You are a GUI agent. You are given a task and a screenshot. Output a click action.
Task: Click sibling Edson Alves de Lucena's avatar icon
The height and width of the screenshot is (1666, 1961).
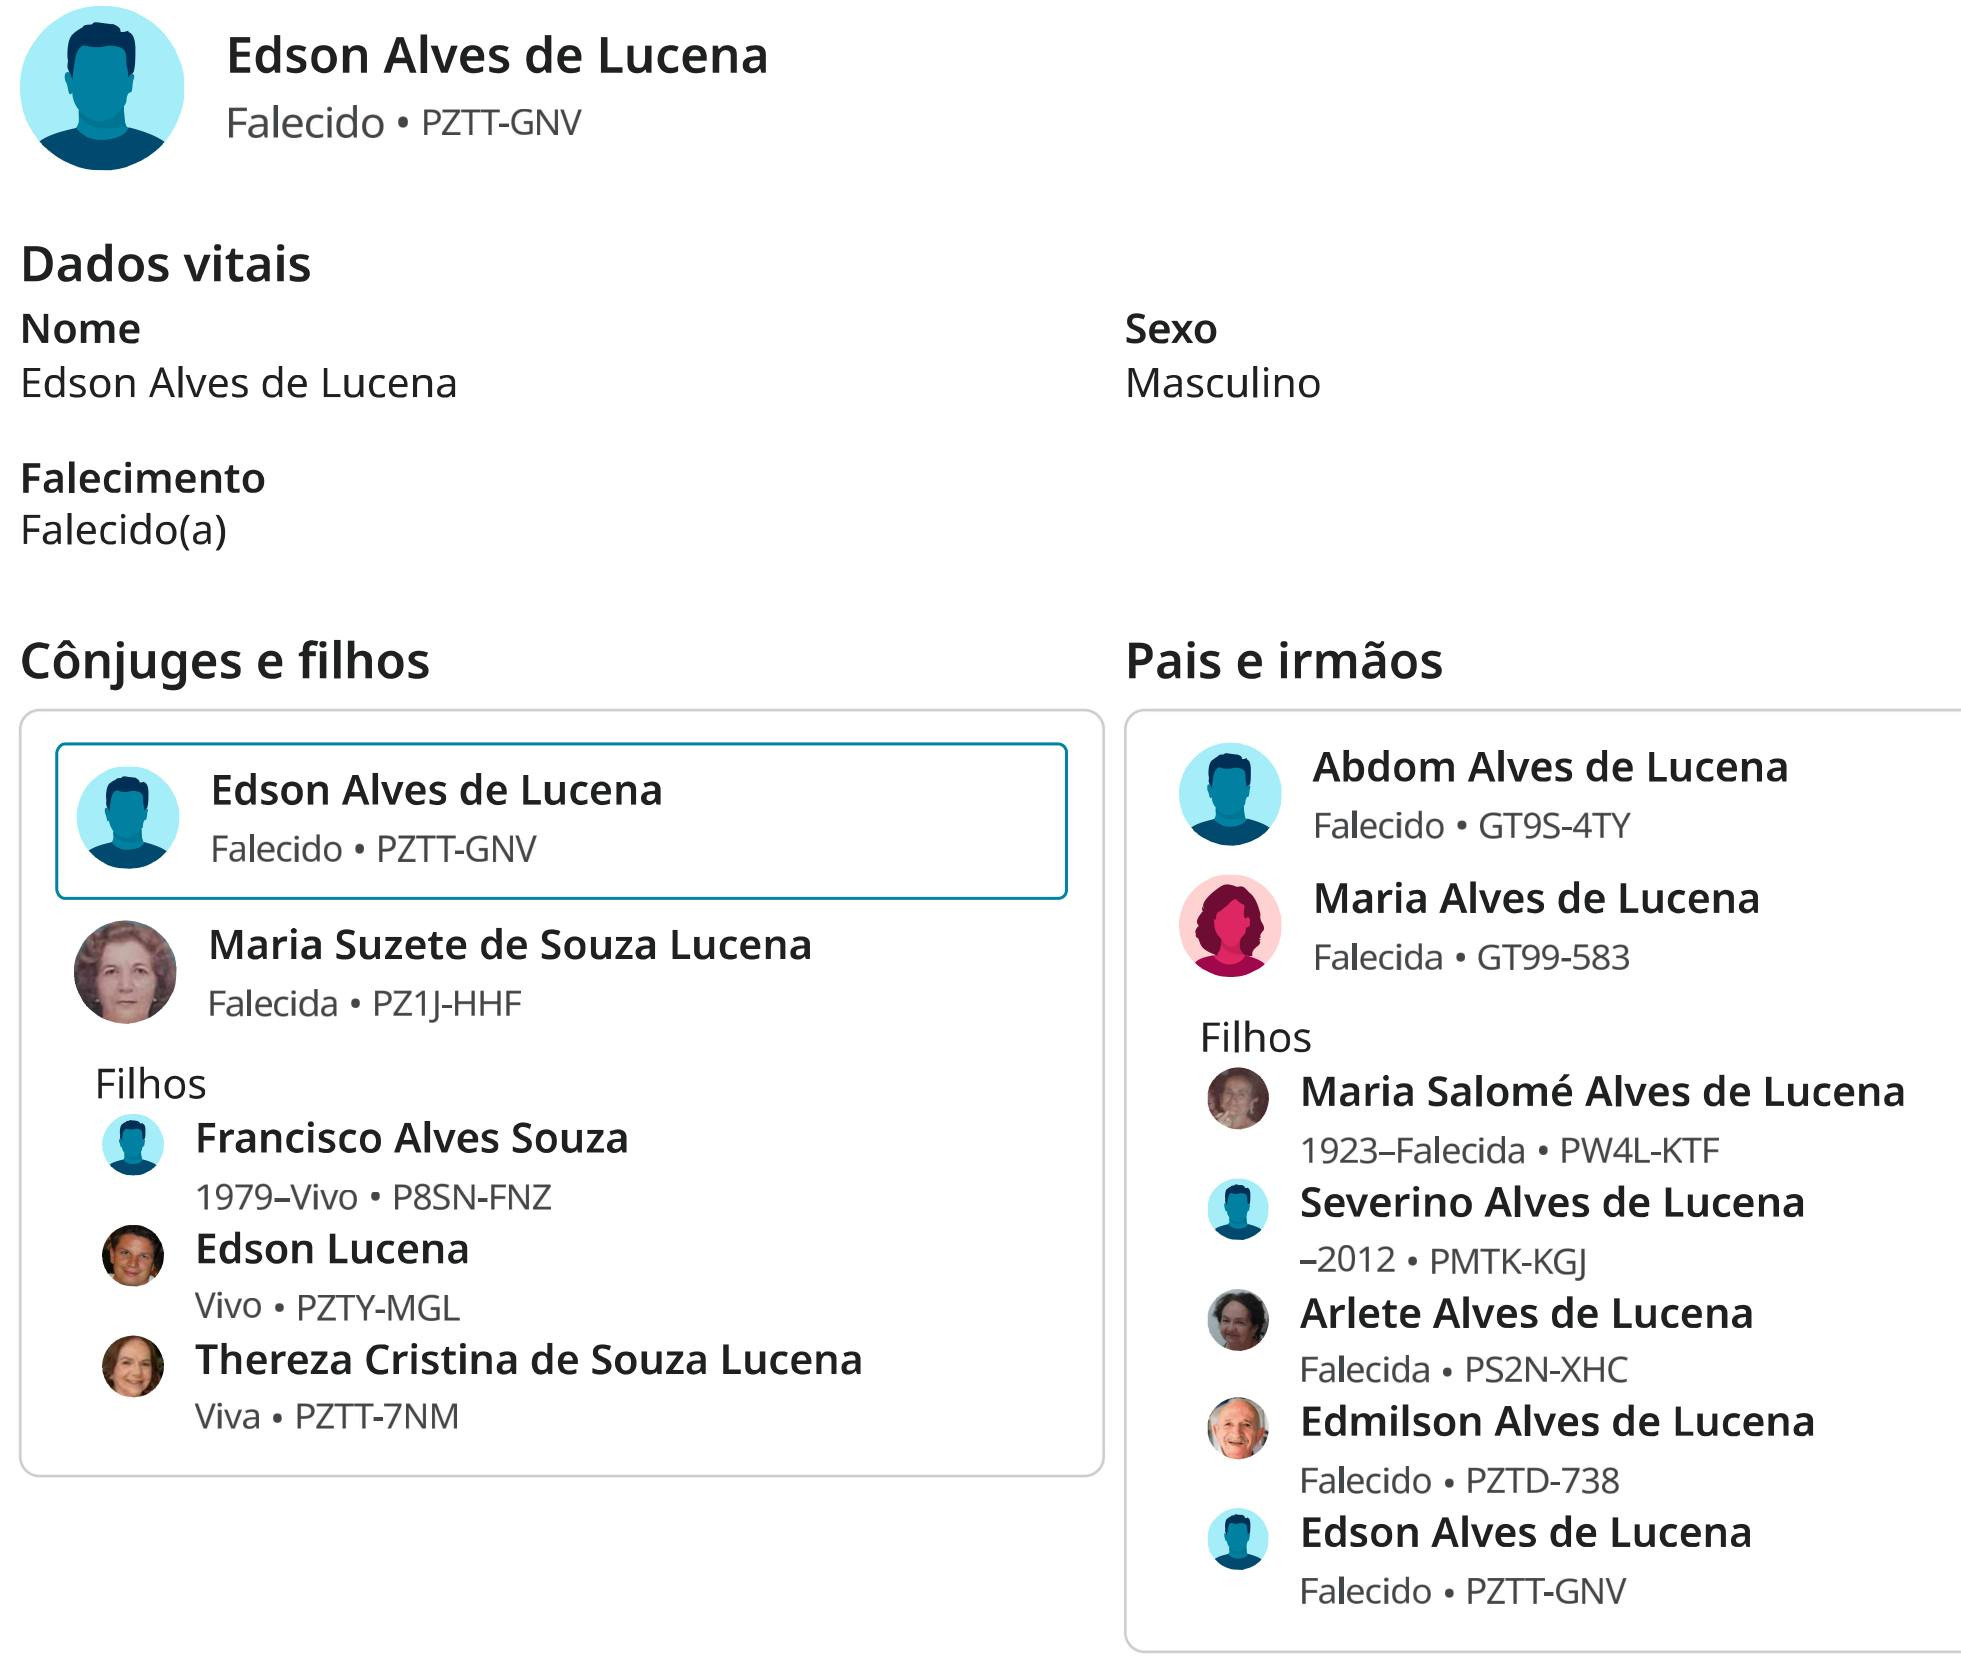pyautogui.click(x=1238, y=1538)
